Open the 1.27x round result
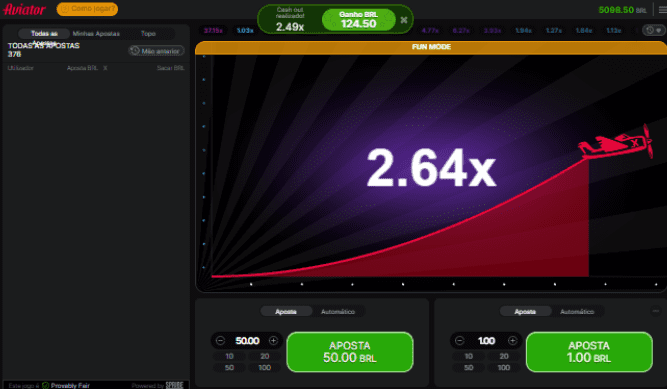The height and width of the screenshot is (389, 667). (x=554, y=31)
